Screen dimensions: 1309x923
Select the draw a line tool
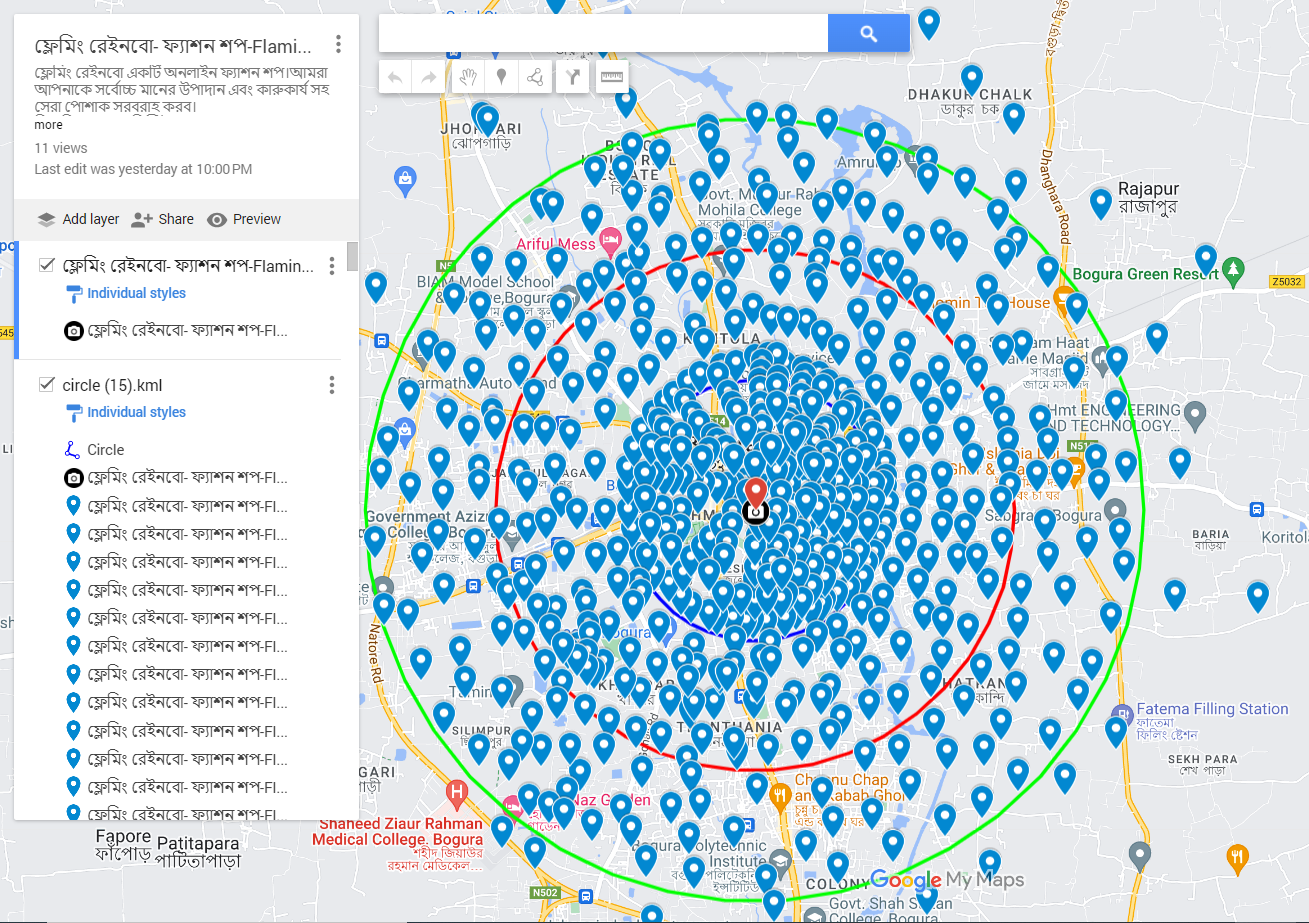[535, 76]
